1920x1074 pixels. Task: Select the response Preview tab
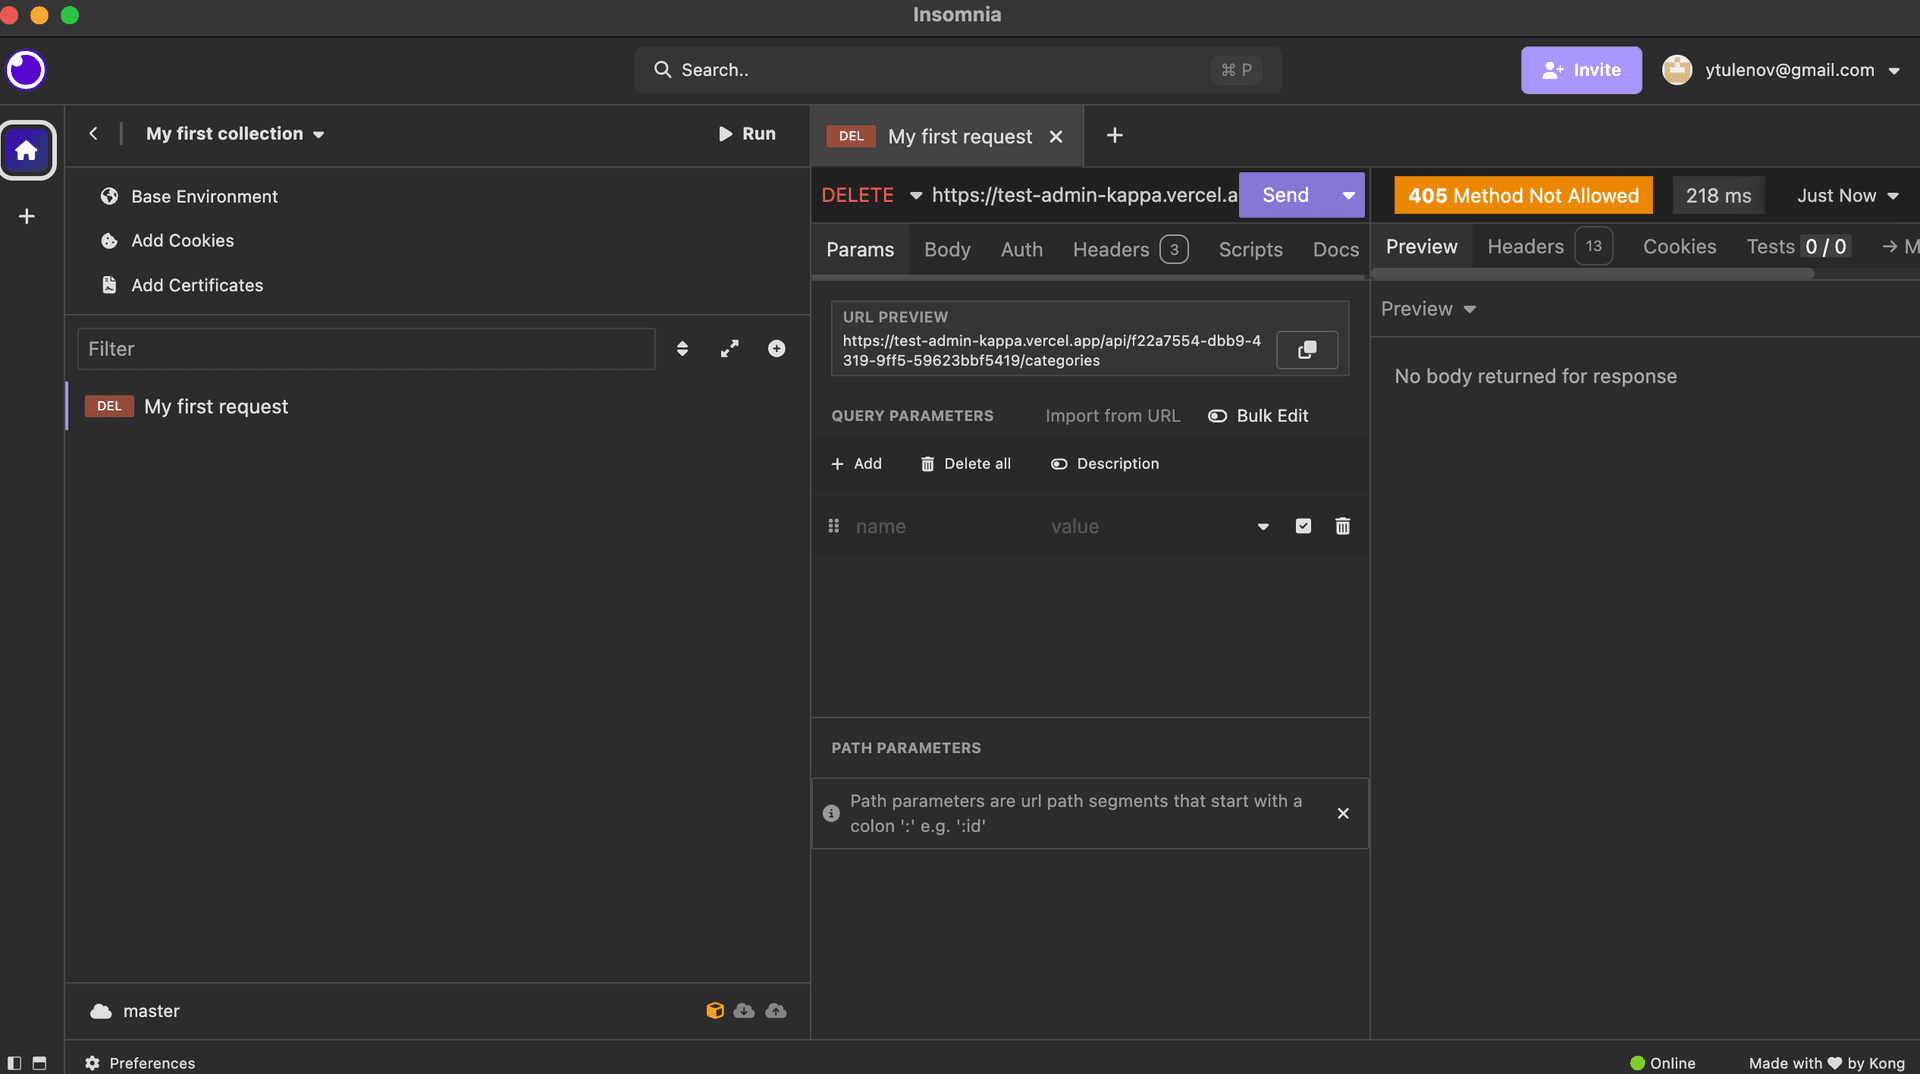coord(1421,247)
